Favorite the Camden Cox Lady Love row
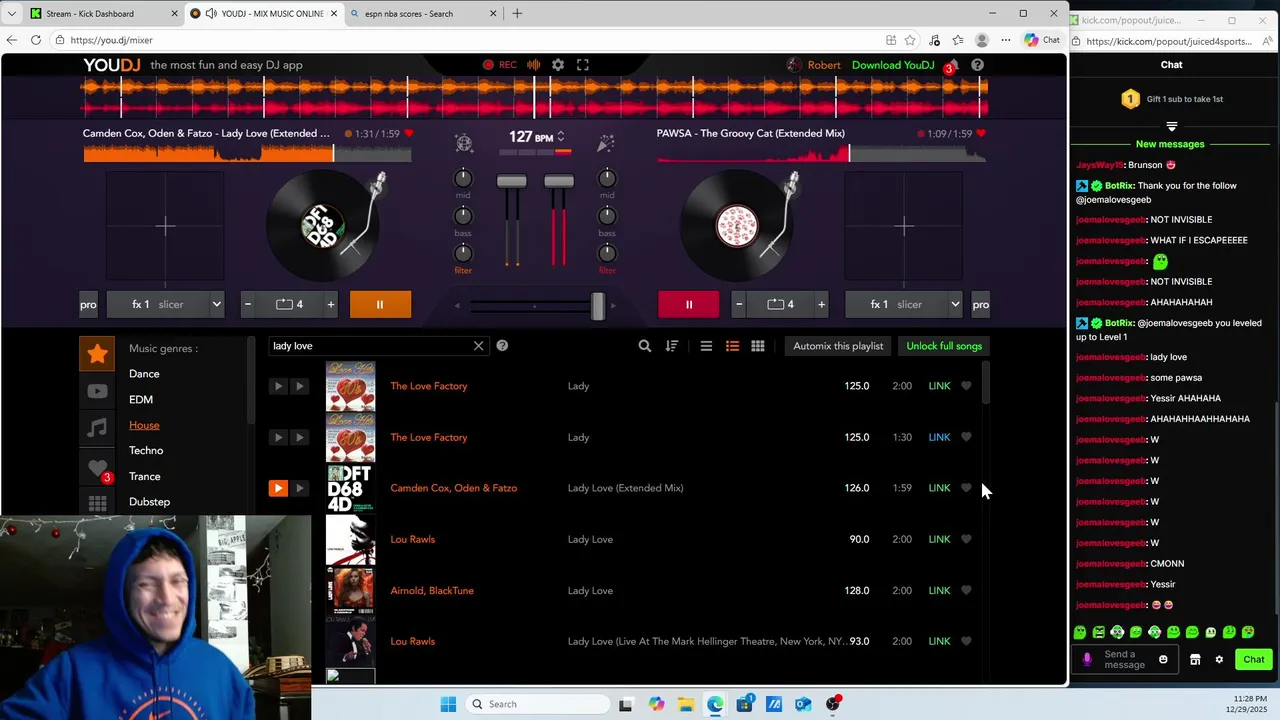The image size is (1280, 720). pos(966,488)
